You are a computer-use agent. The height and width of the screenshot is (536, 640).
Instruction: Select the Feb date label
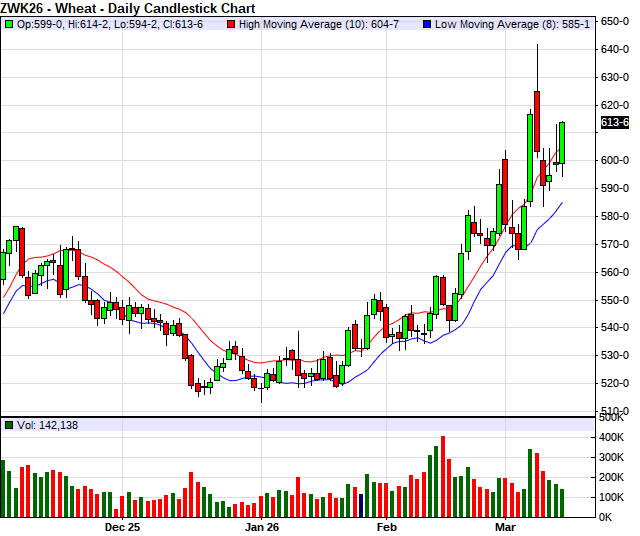386,526
